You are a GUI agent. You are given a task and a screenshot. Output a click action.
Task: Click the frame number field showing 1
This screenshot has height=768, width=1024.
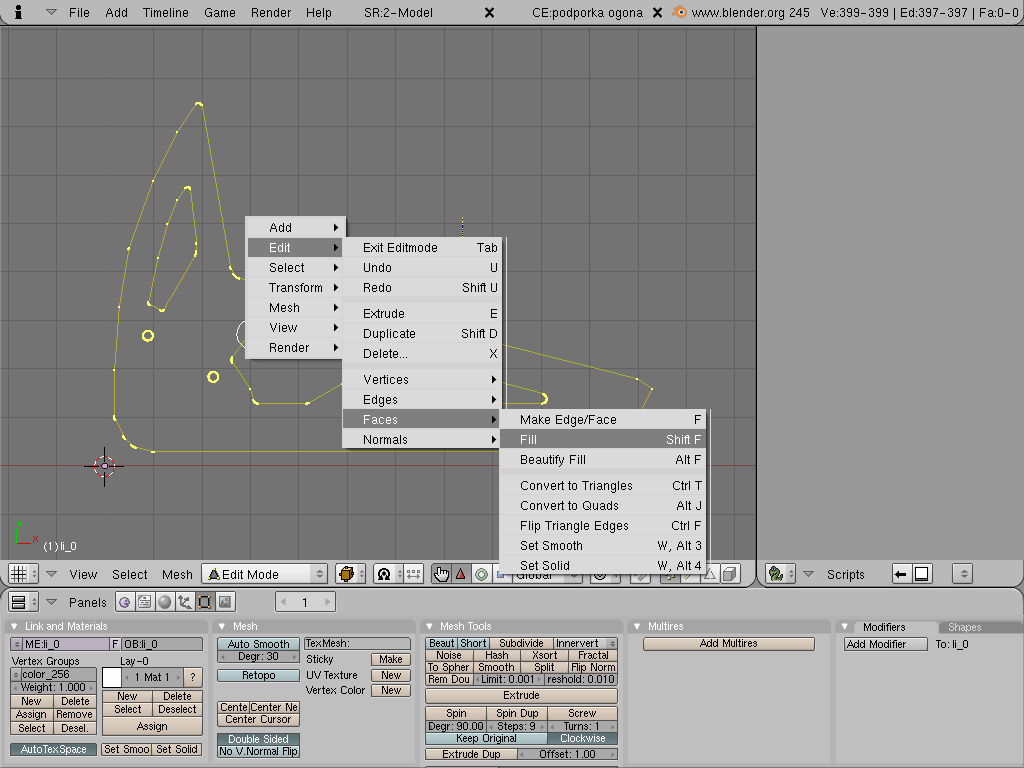(305, 601)
